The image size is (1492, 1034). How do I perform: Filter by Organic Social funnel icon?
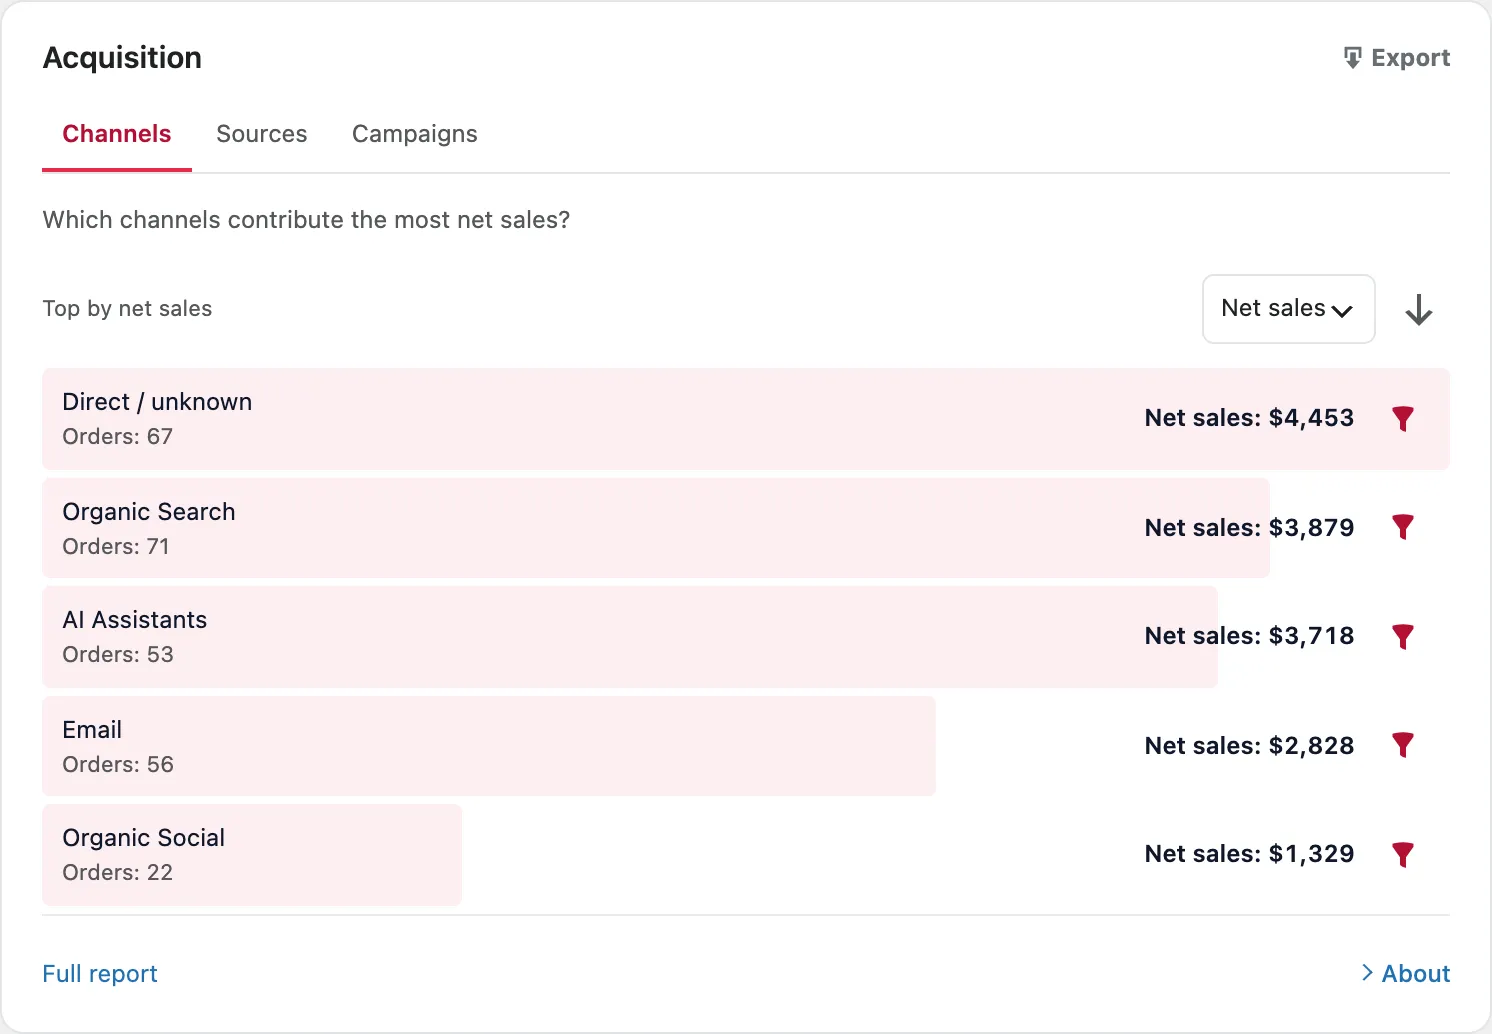coord(1403,854)
